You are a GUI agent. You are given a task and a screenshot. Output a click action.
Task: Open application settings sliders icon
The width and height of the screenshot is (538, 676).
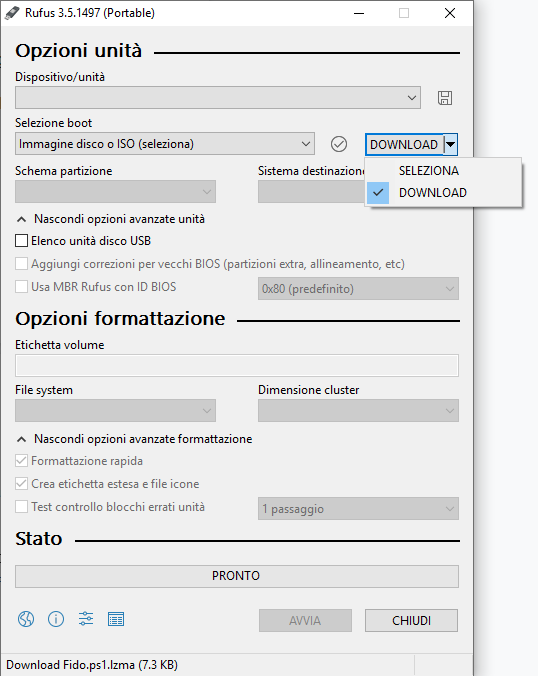click(x=86, y=619)
